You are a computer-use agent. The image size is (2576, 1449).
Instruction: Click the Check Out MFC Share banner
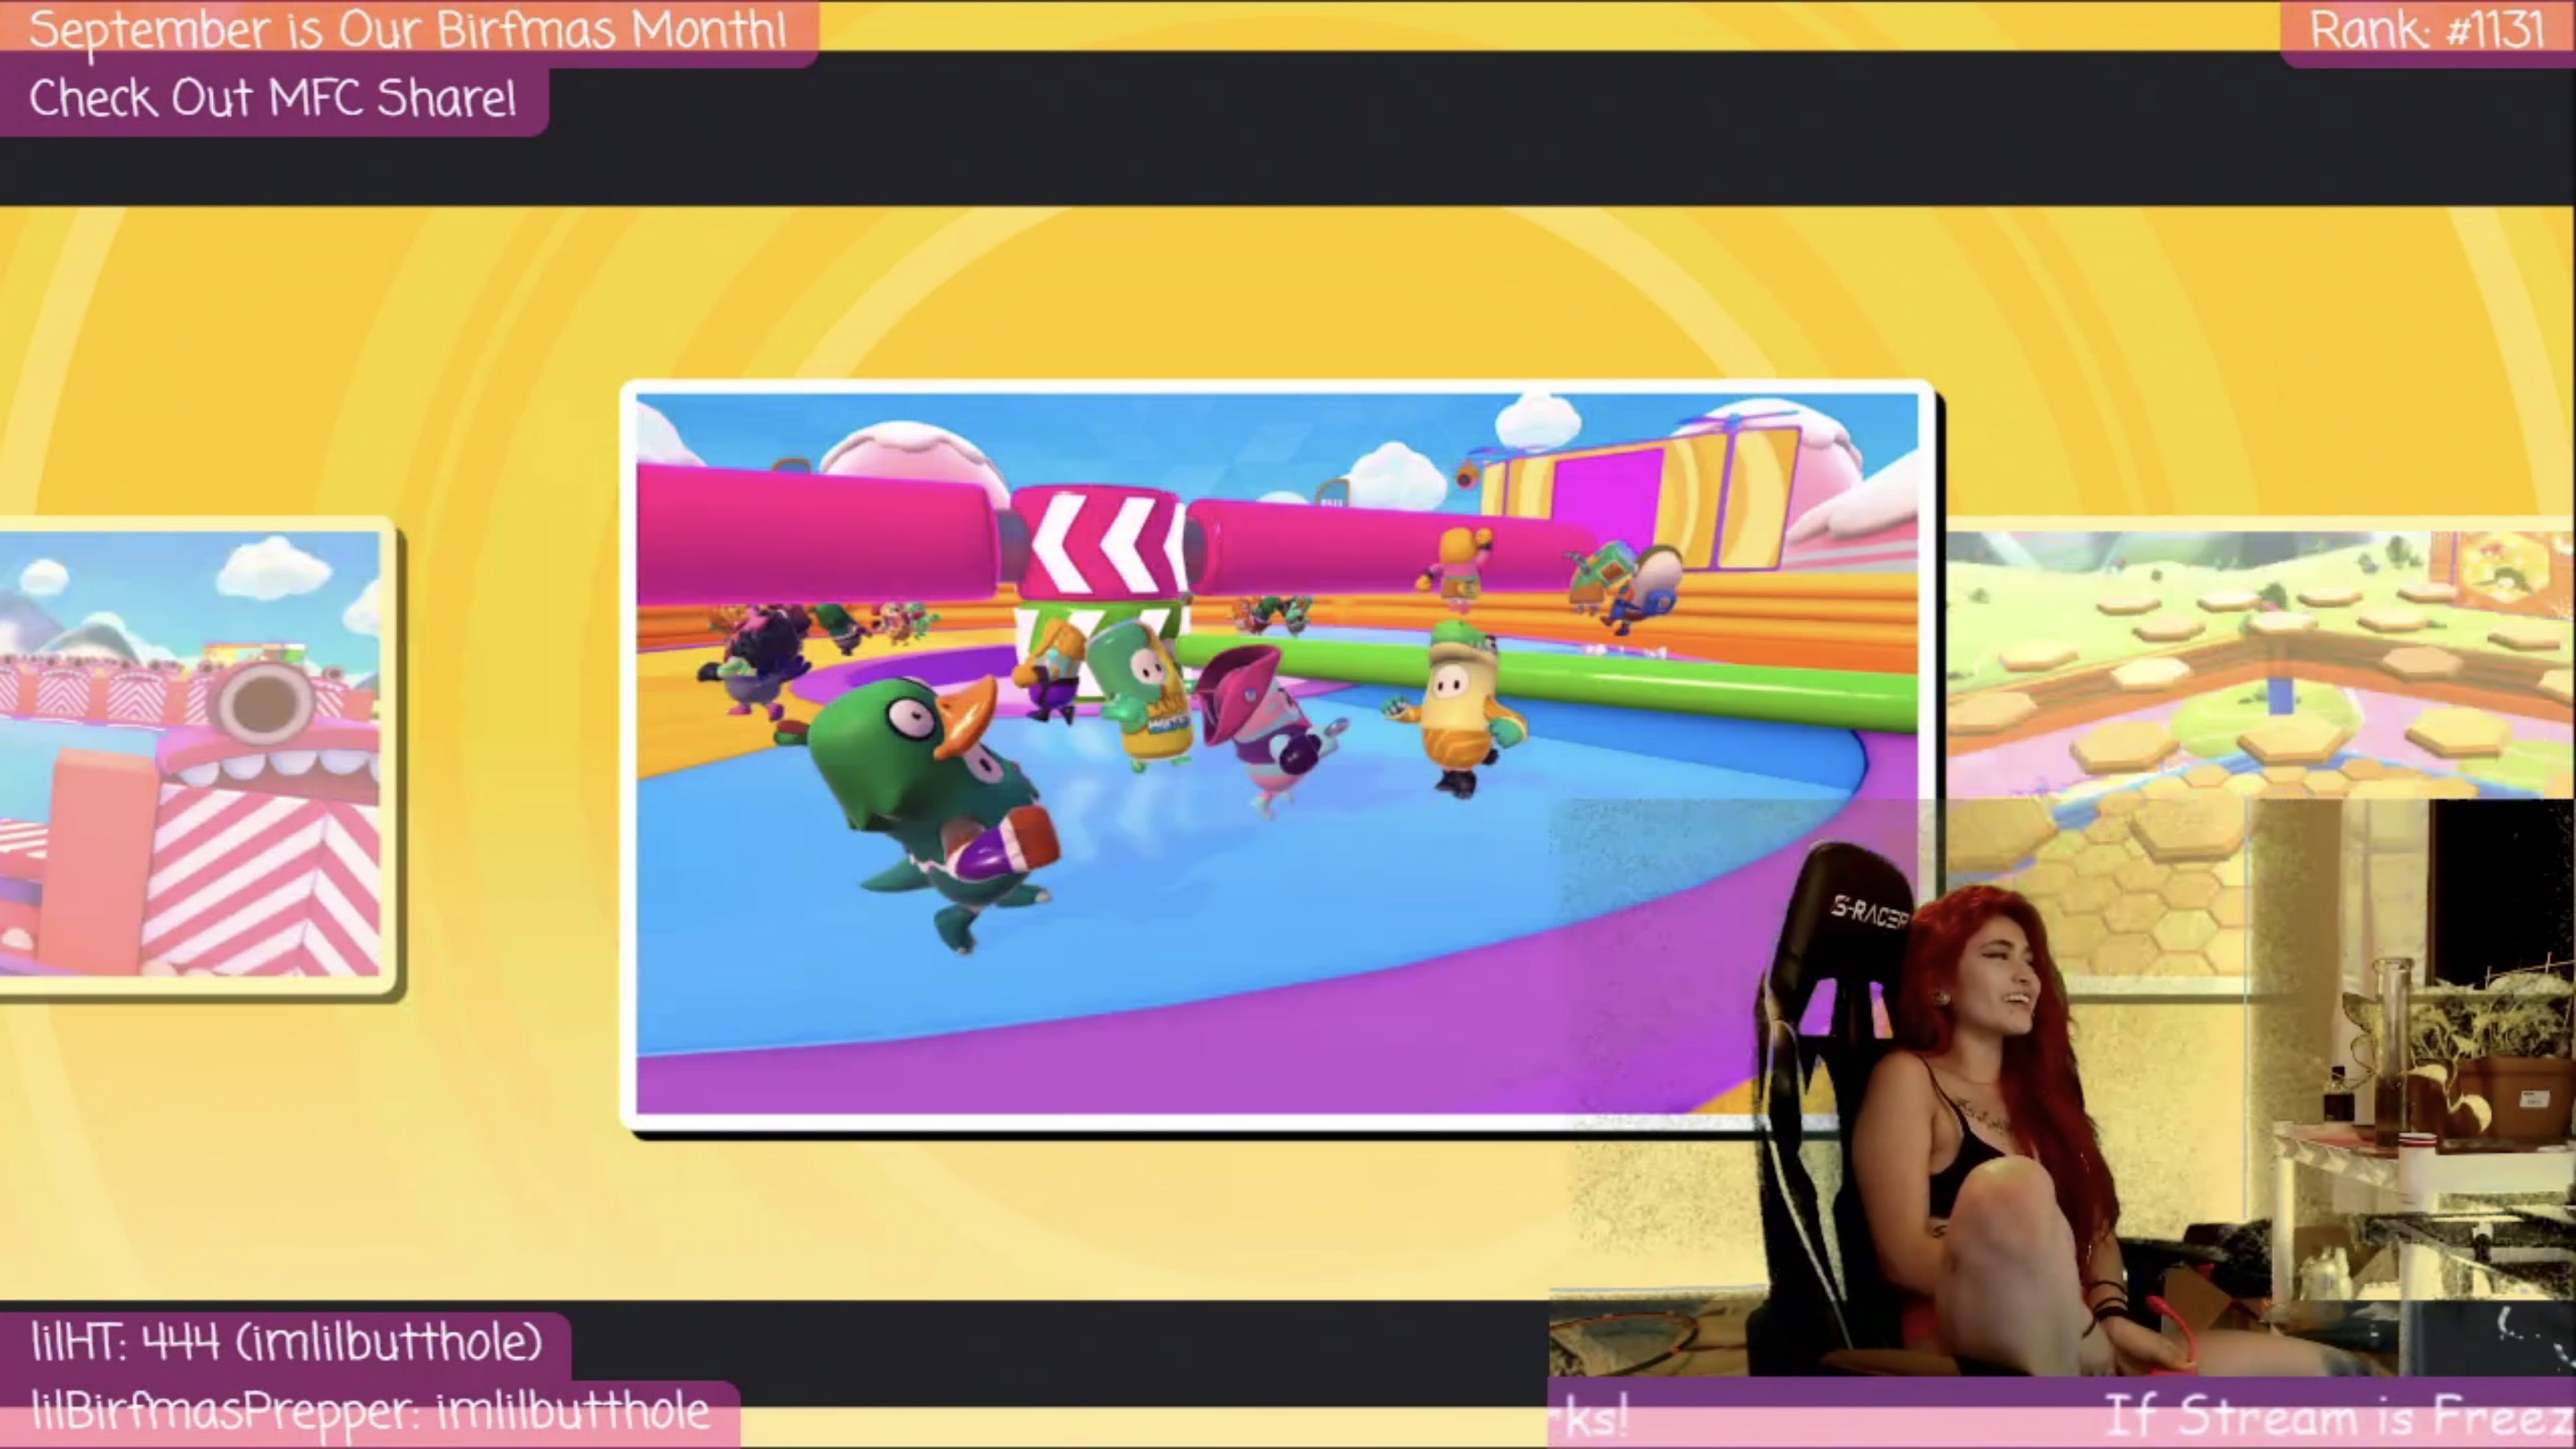tap(272, 99)
